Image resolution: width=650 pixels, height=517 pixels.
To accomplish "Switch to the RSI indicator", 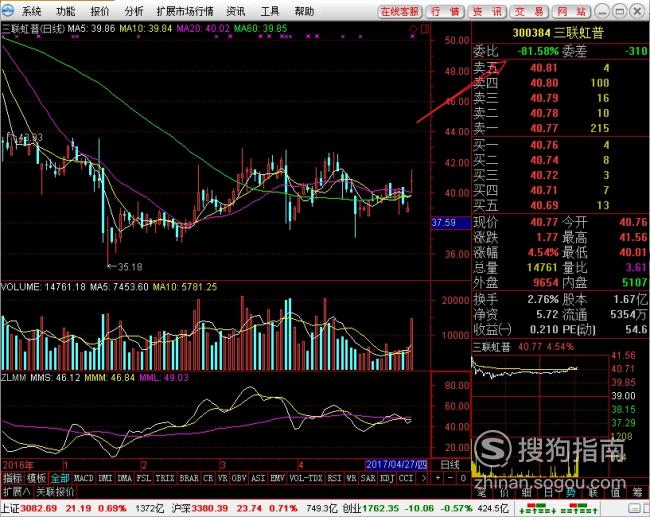I will pyautogui.click(x=335, y=478).
